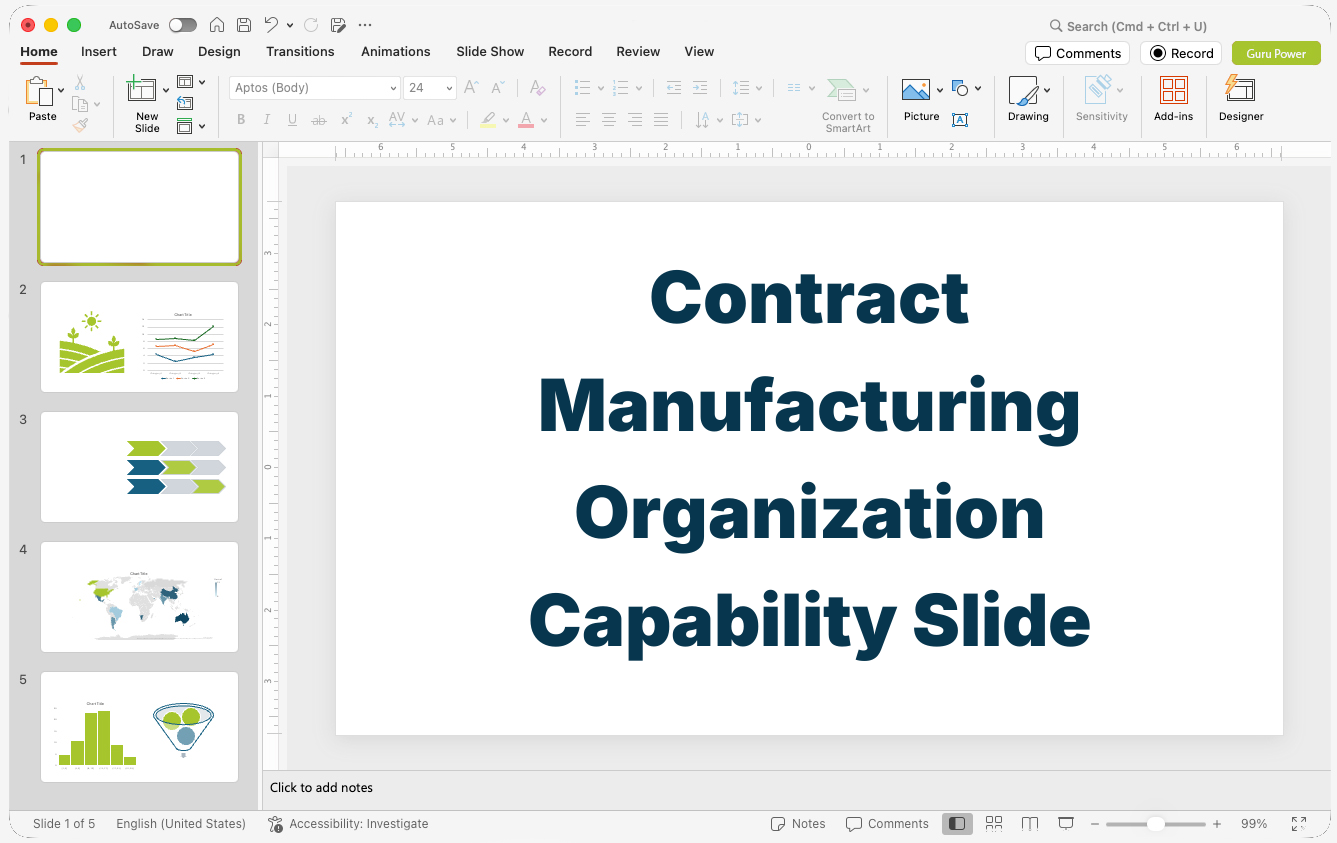The image size is (1337, 843).
Task: Switch to the View tab
Action: (x=699, y=51)
